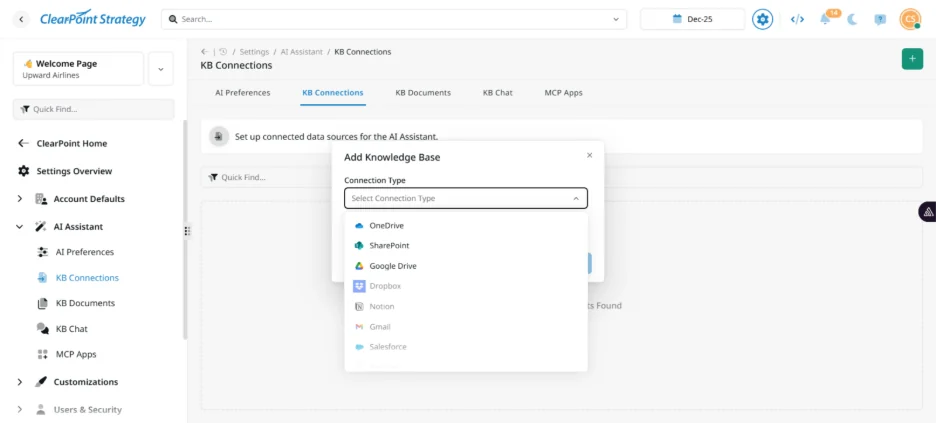Click the dark floating widget icon at right edge
This screenshot has height=423, width=936.
pos(928,212)
